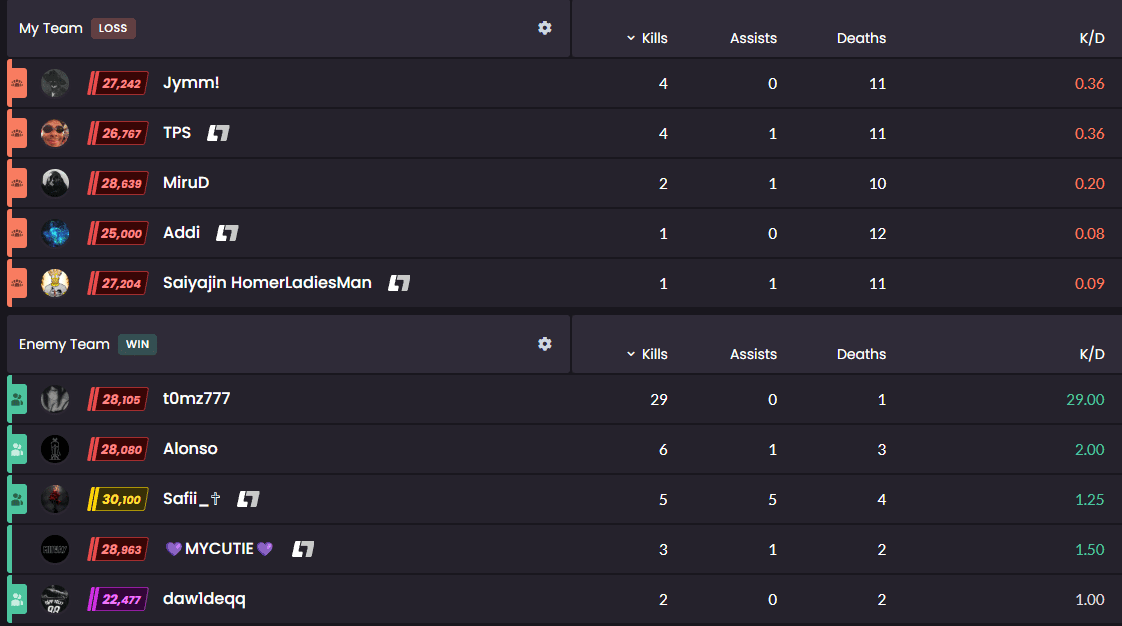Click the FACEIT badge next to Addi
Image resolution: width=1122 pixels, height=626 pixels.
point(227,233)
